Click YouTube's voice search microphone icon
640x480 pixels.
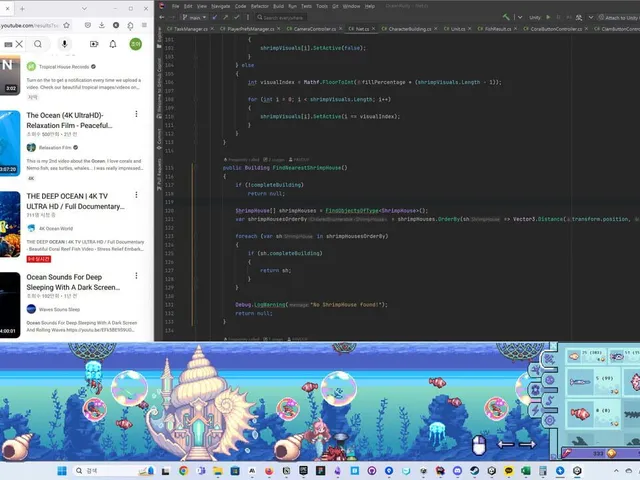click(64, 44)
